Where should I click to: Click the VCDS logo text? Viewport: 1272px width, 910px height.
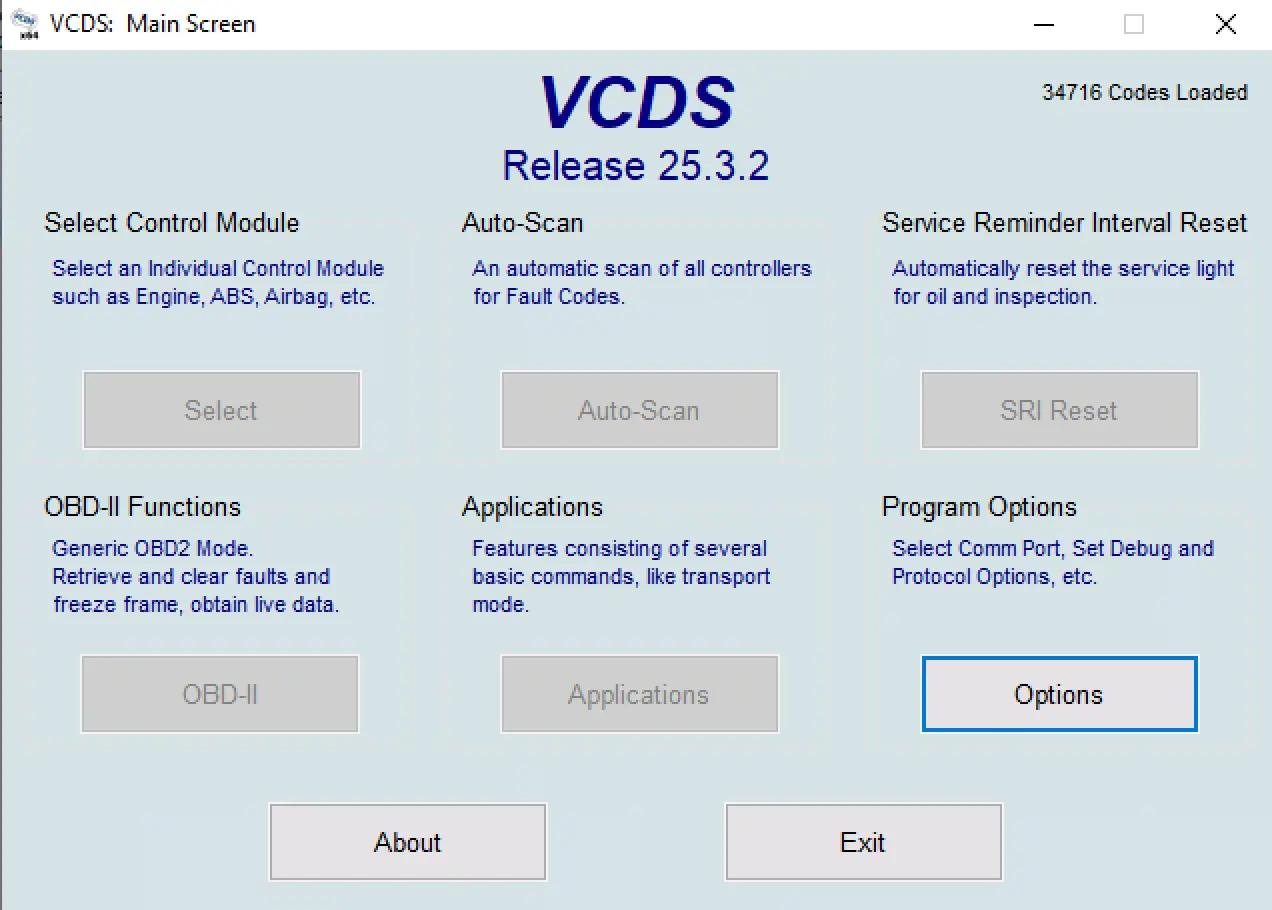click(x=637, y=100)
